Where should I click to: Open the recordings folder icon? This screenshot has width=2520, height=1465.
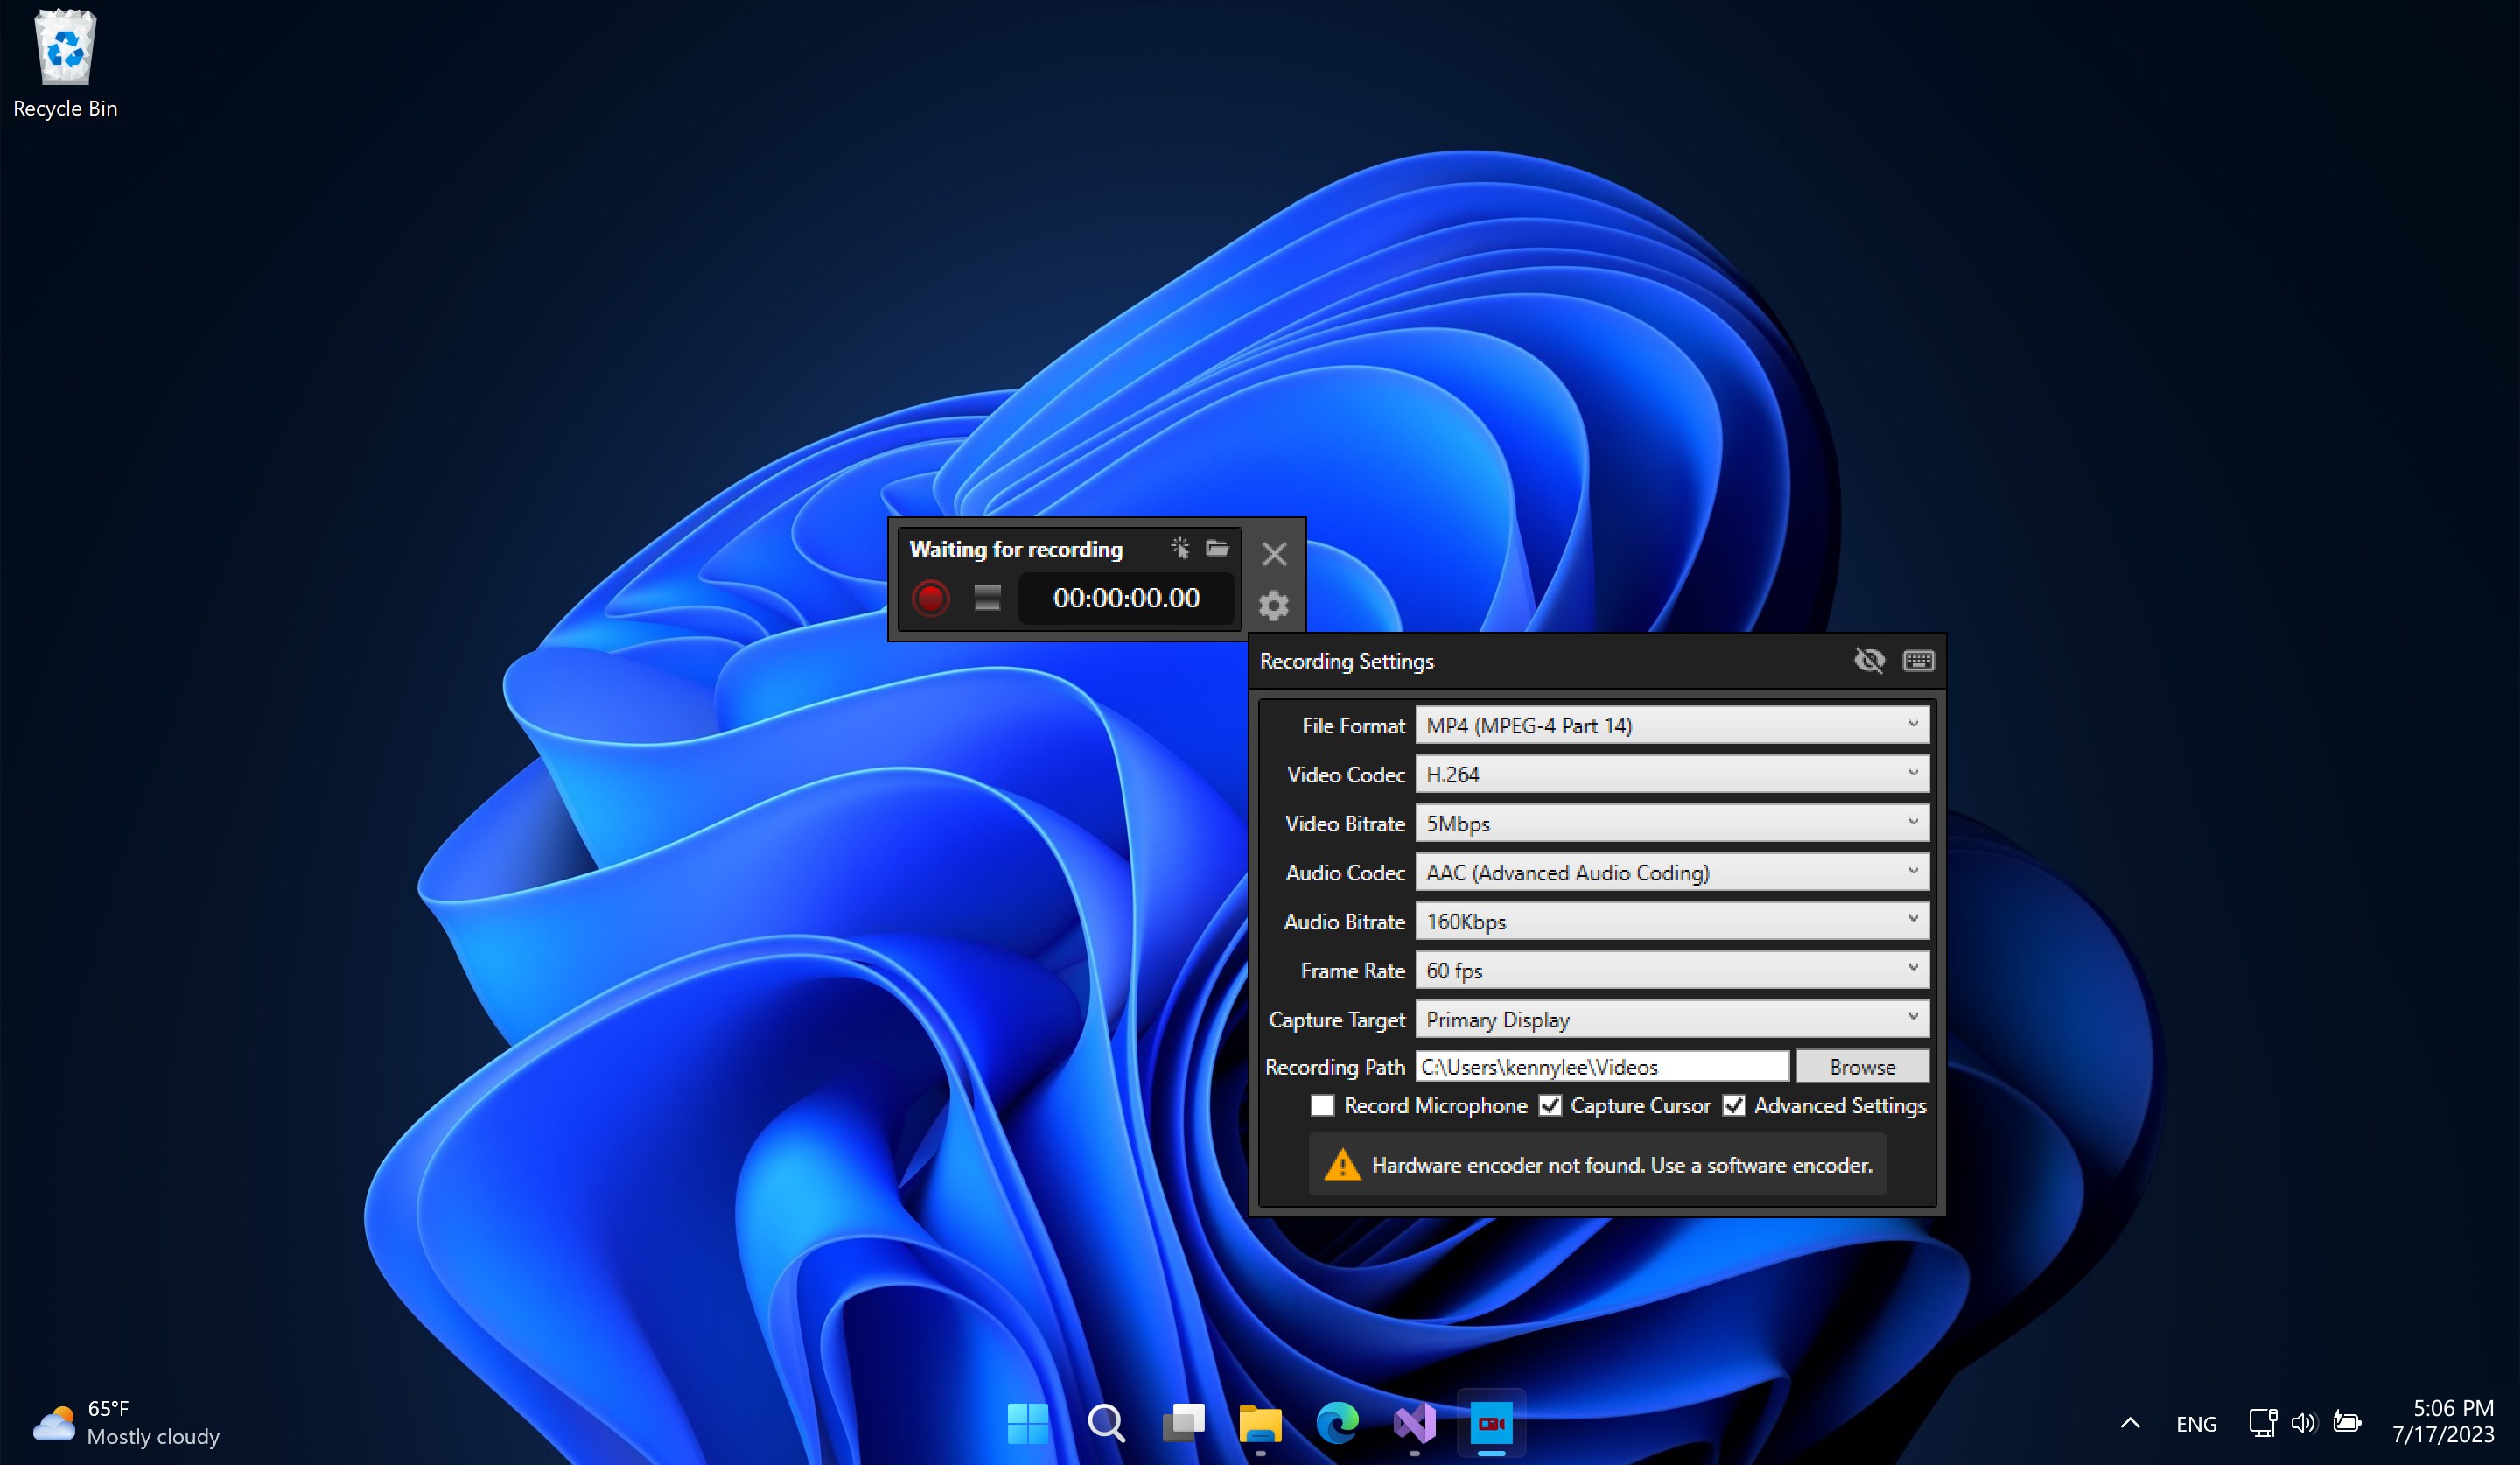[1216, 548]
